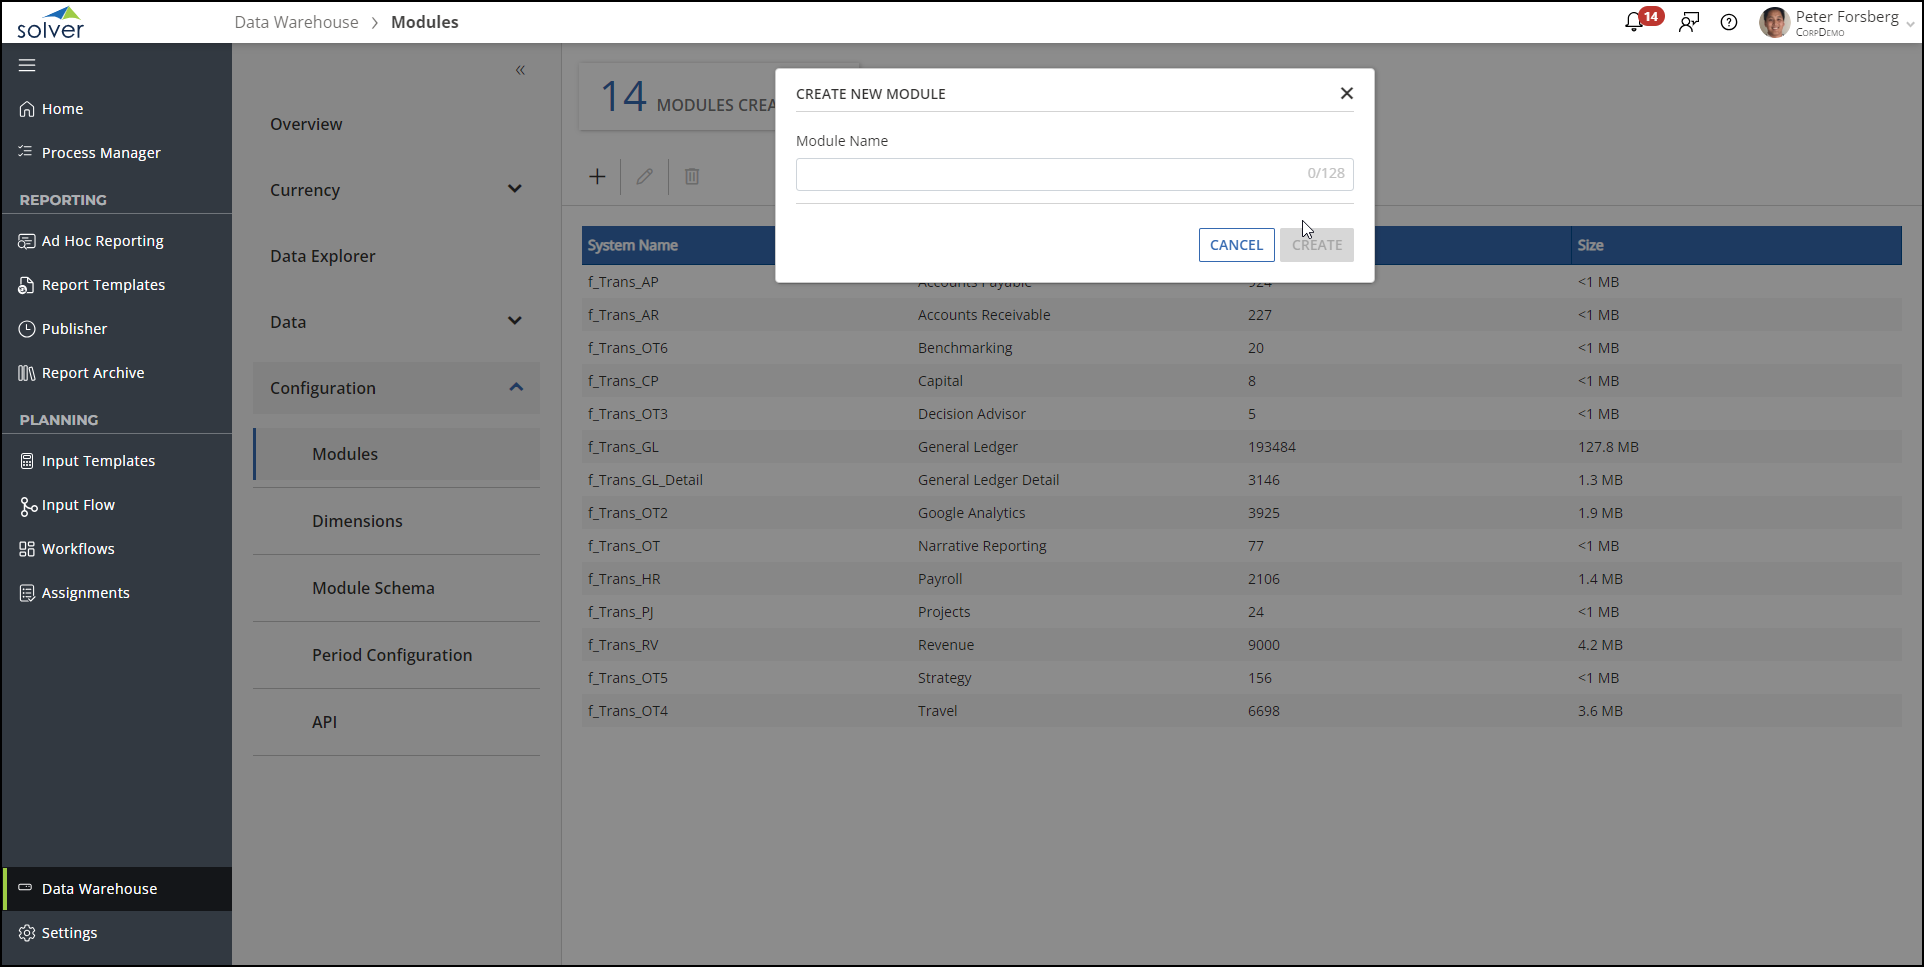Go to Period Configuration
Screen dimensions: 1924x967
(391, 655)
